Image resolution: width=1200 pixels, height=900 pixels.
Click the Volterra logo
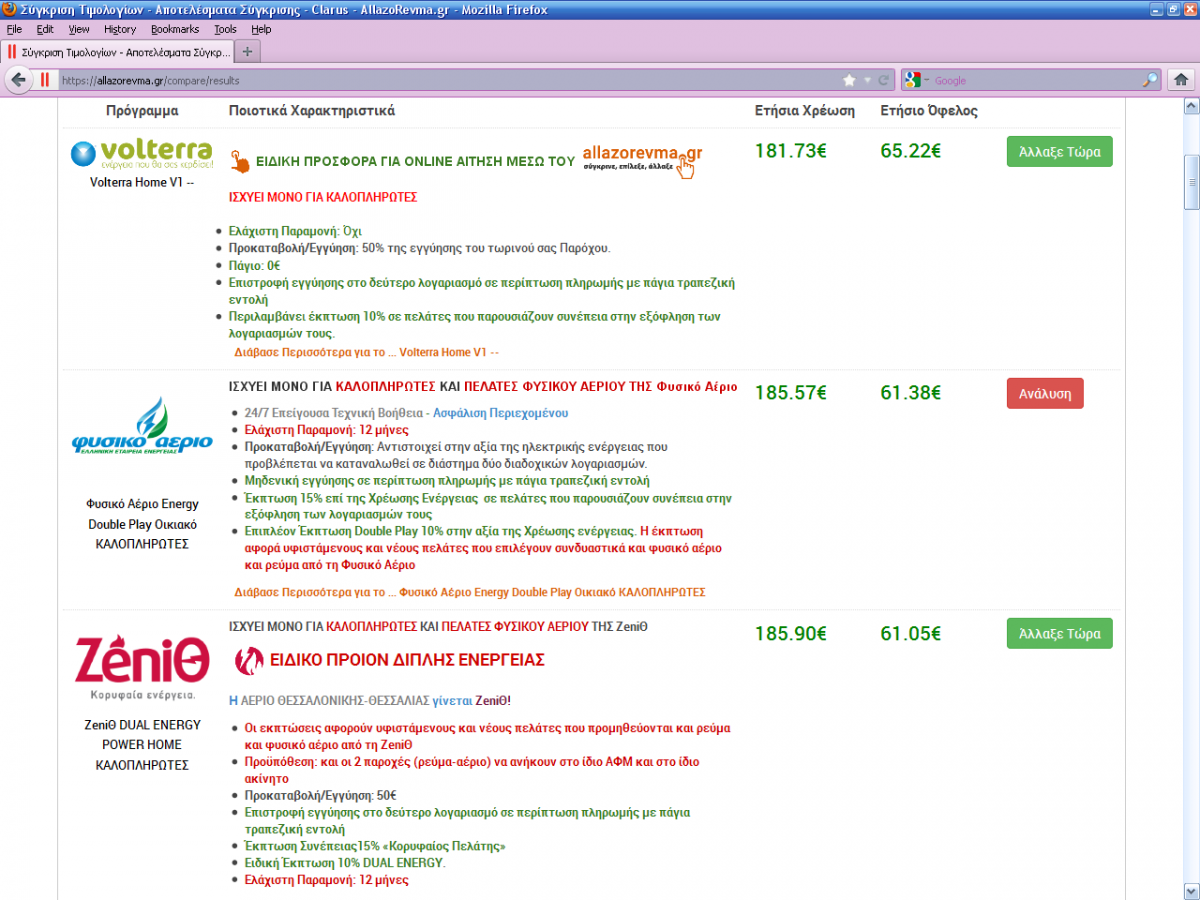click(x=142, y=153)
